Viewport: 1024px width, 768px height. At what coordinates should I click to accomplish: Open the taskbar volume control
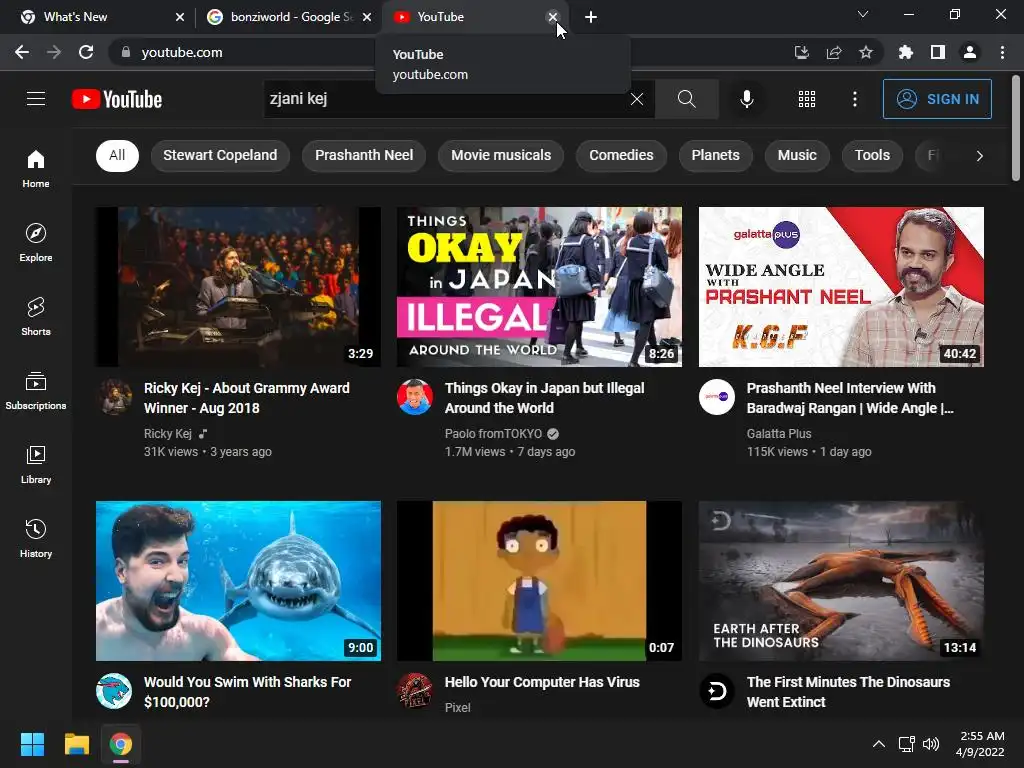(x=931, y=744)
